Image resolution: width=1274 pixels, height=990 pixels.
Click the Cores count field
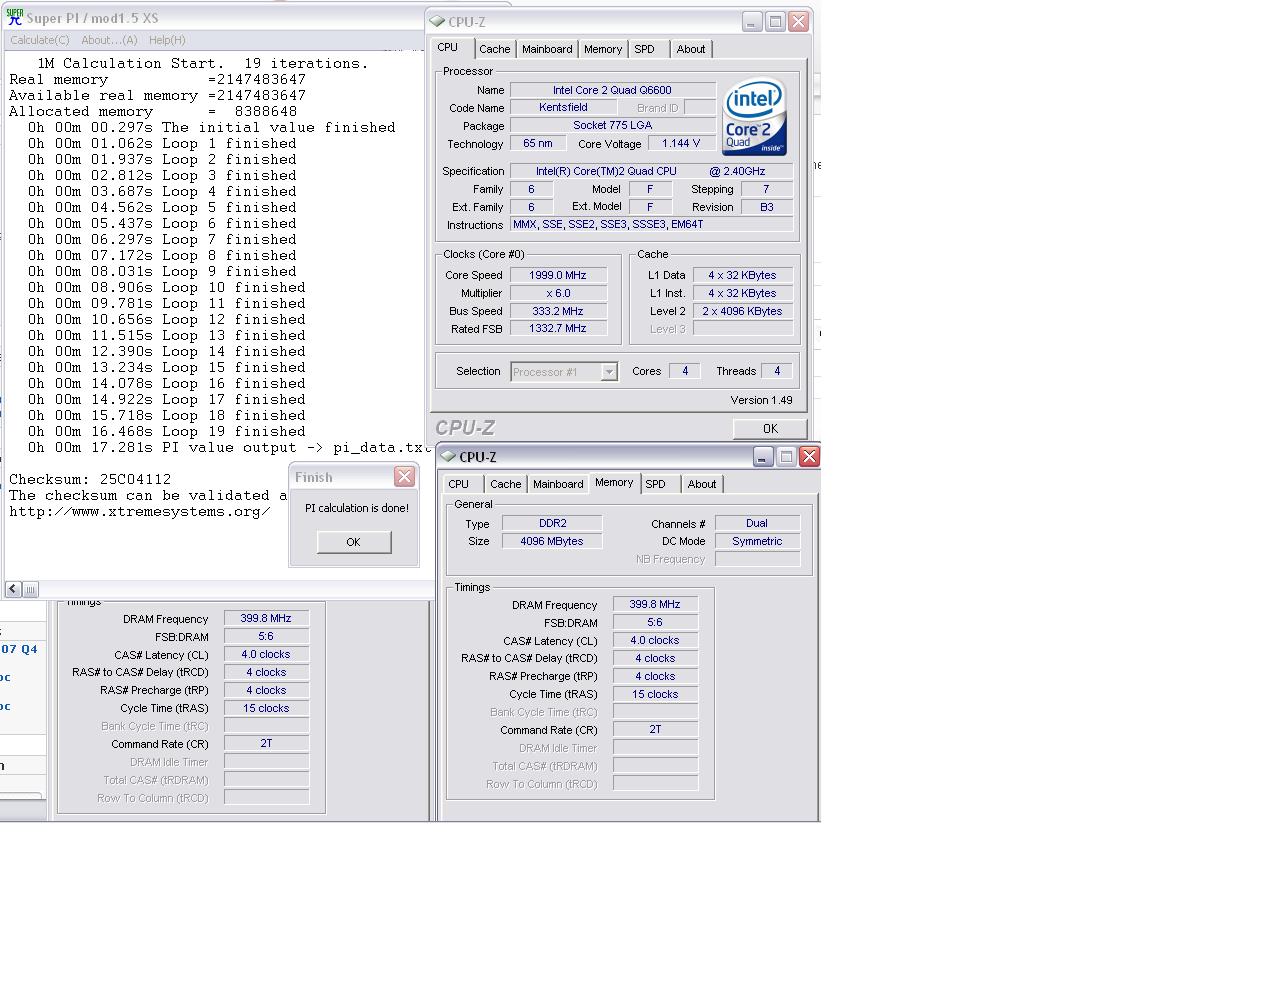[685, 371]
